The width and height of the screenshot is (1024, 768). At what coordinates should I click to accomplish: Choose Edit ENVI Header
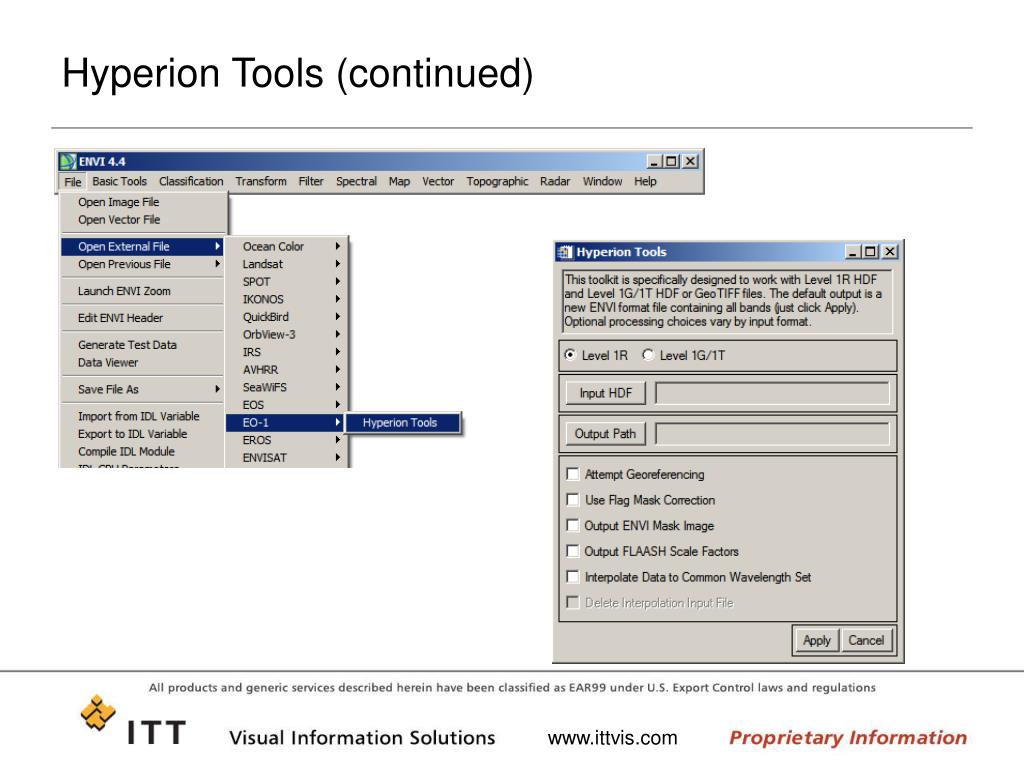[143, 318]
